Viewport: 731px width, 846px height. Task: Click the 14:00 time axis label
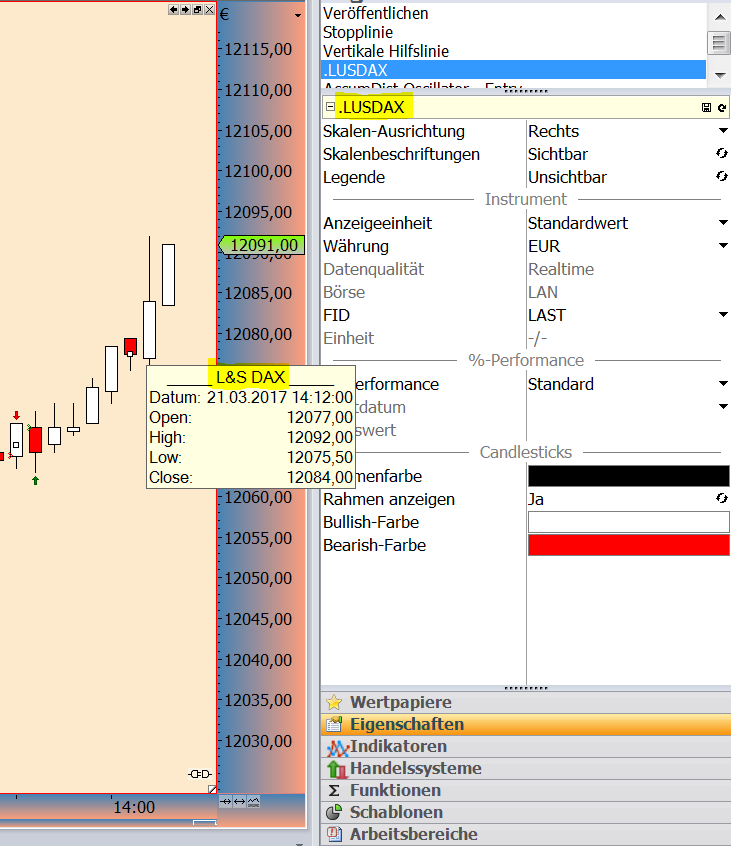click(134, 807)
